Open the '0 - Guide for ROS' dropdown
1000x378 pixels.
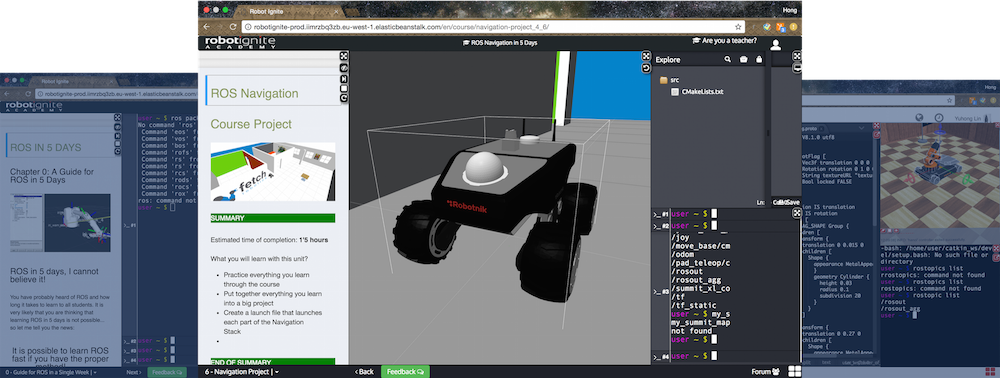point(50,372)
